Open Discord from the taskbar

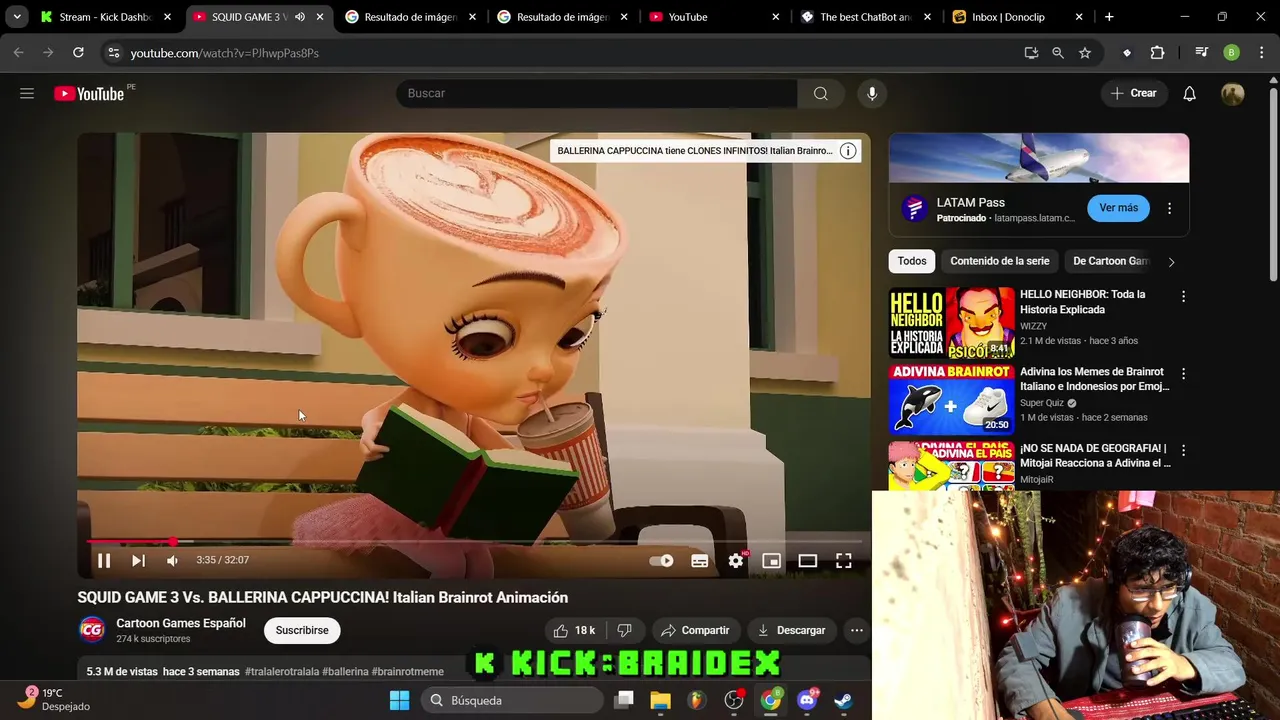[x=807, y=700]
